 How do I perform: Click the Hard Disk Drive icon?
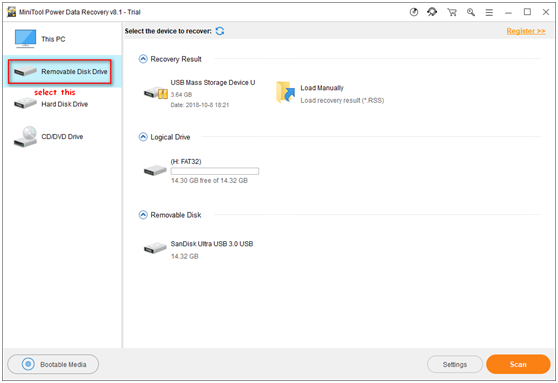coord(25,103)
